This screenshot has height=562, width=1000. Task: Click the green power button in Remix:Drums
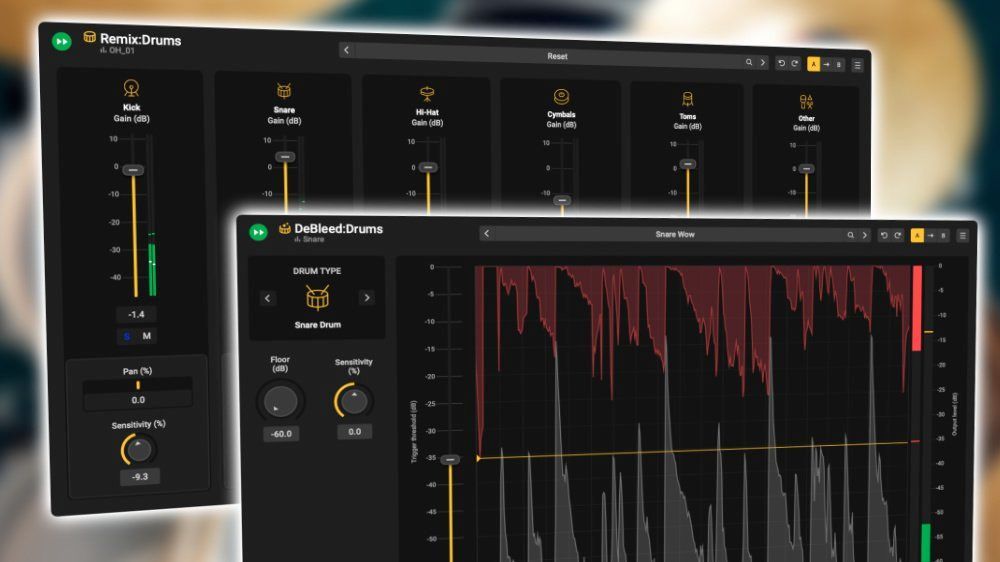pyautogui.click(x=62, y=41)
